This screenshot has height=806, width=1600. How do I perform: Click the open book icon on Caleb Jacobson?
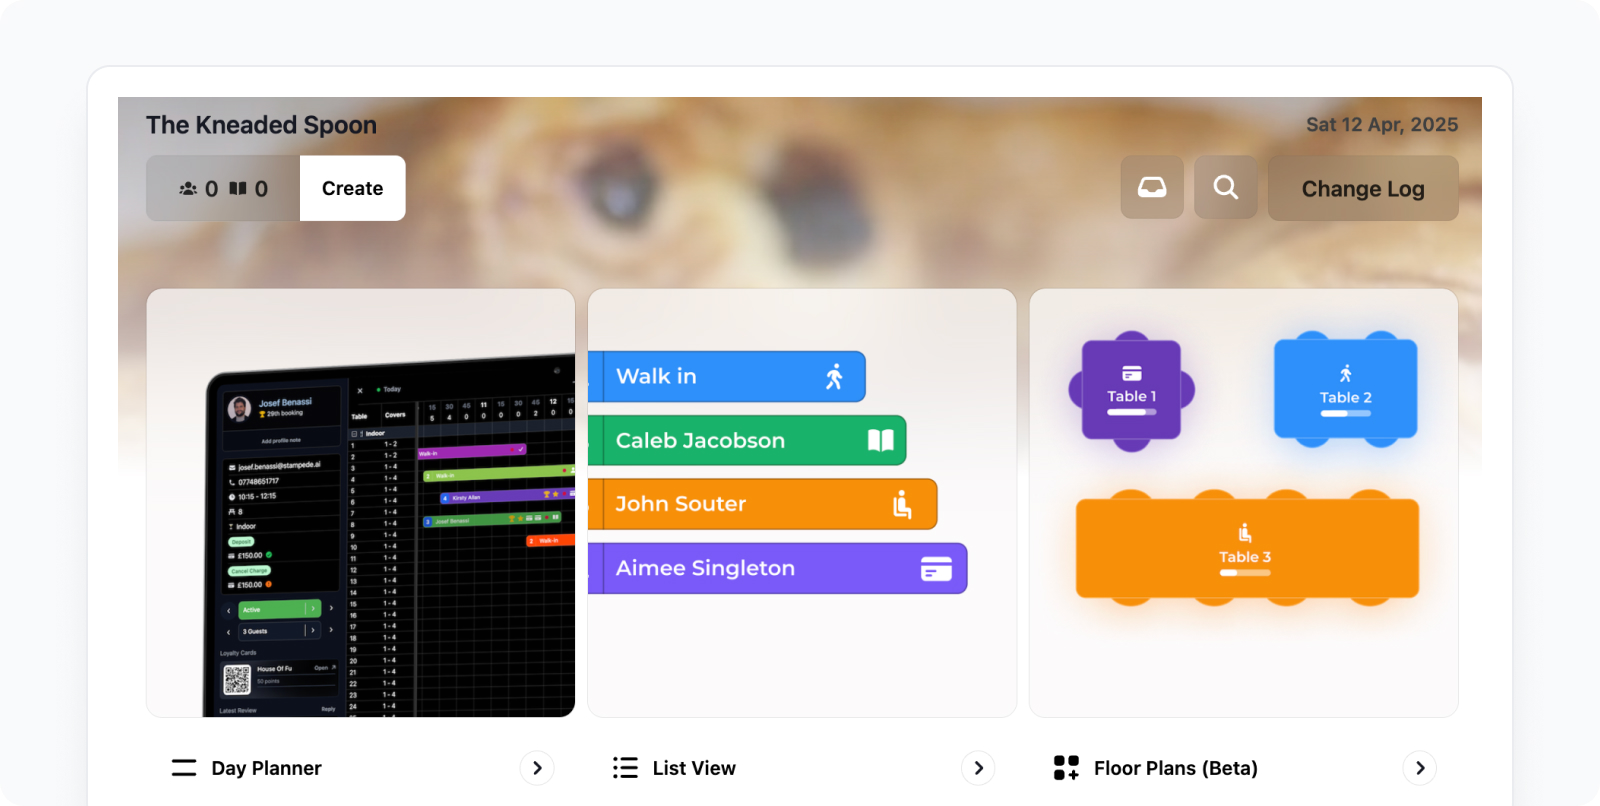(x=881, y=441)
